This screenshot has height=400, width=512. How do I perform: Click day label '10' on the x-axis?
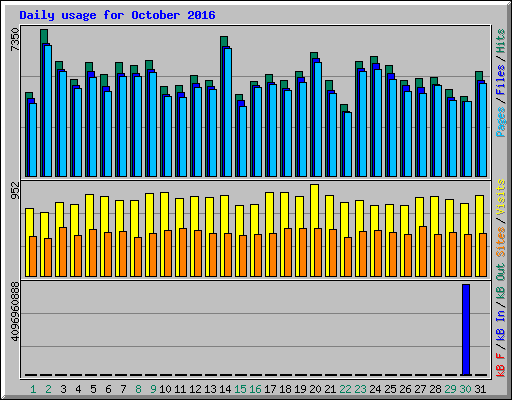pos(165,389)
